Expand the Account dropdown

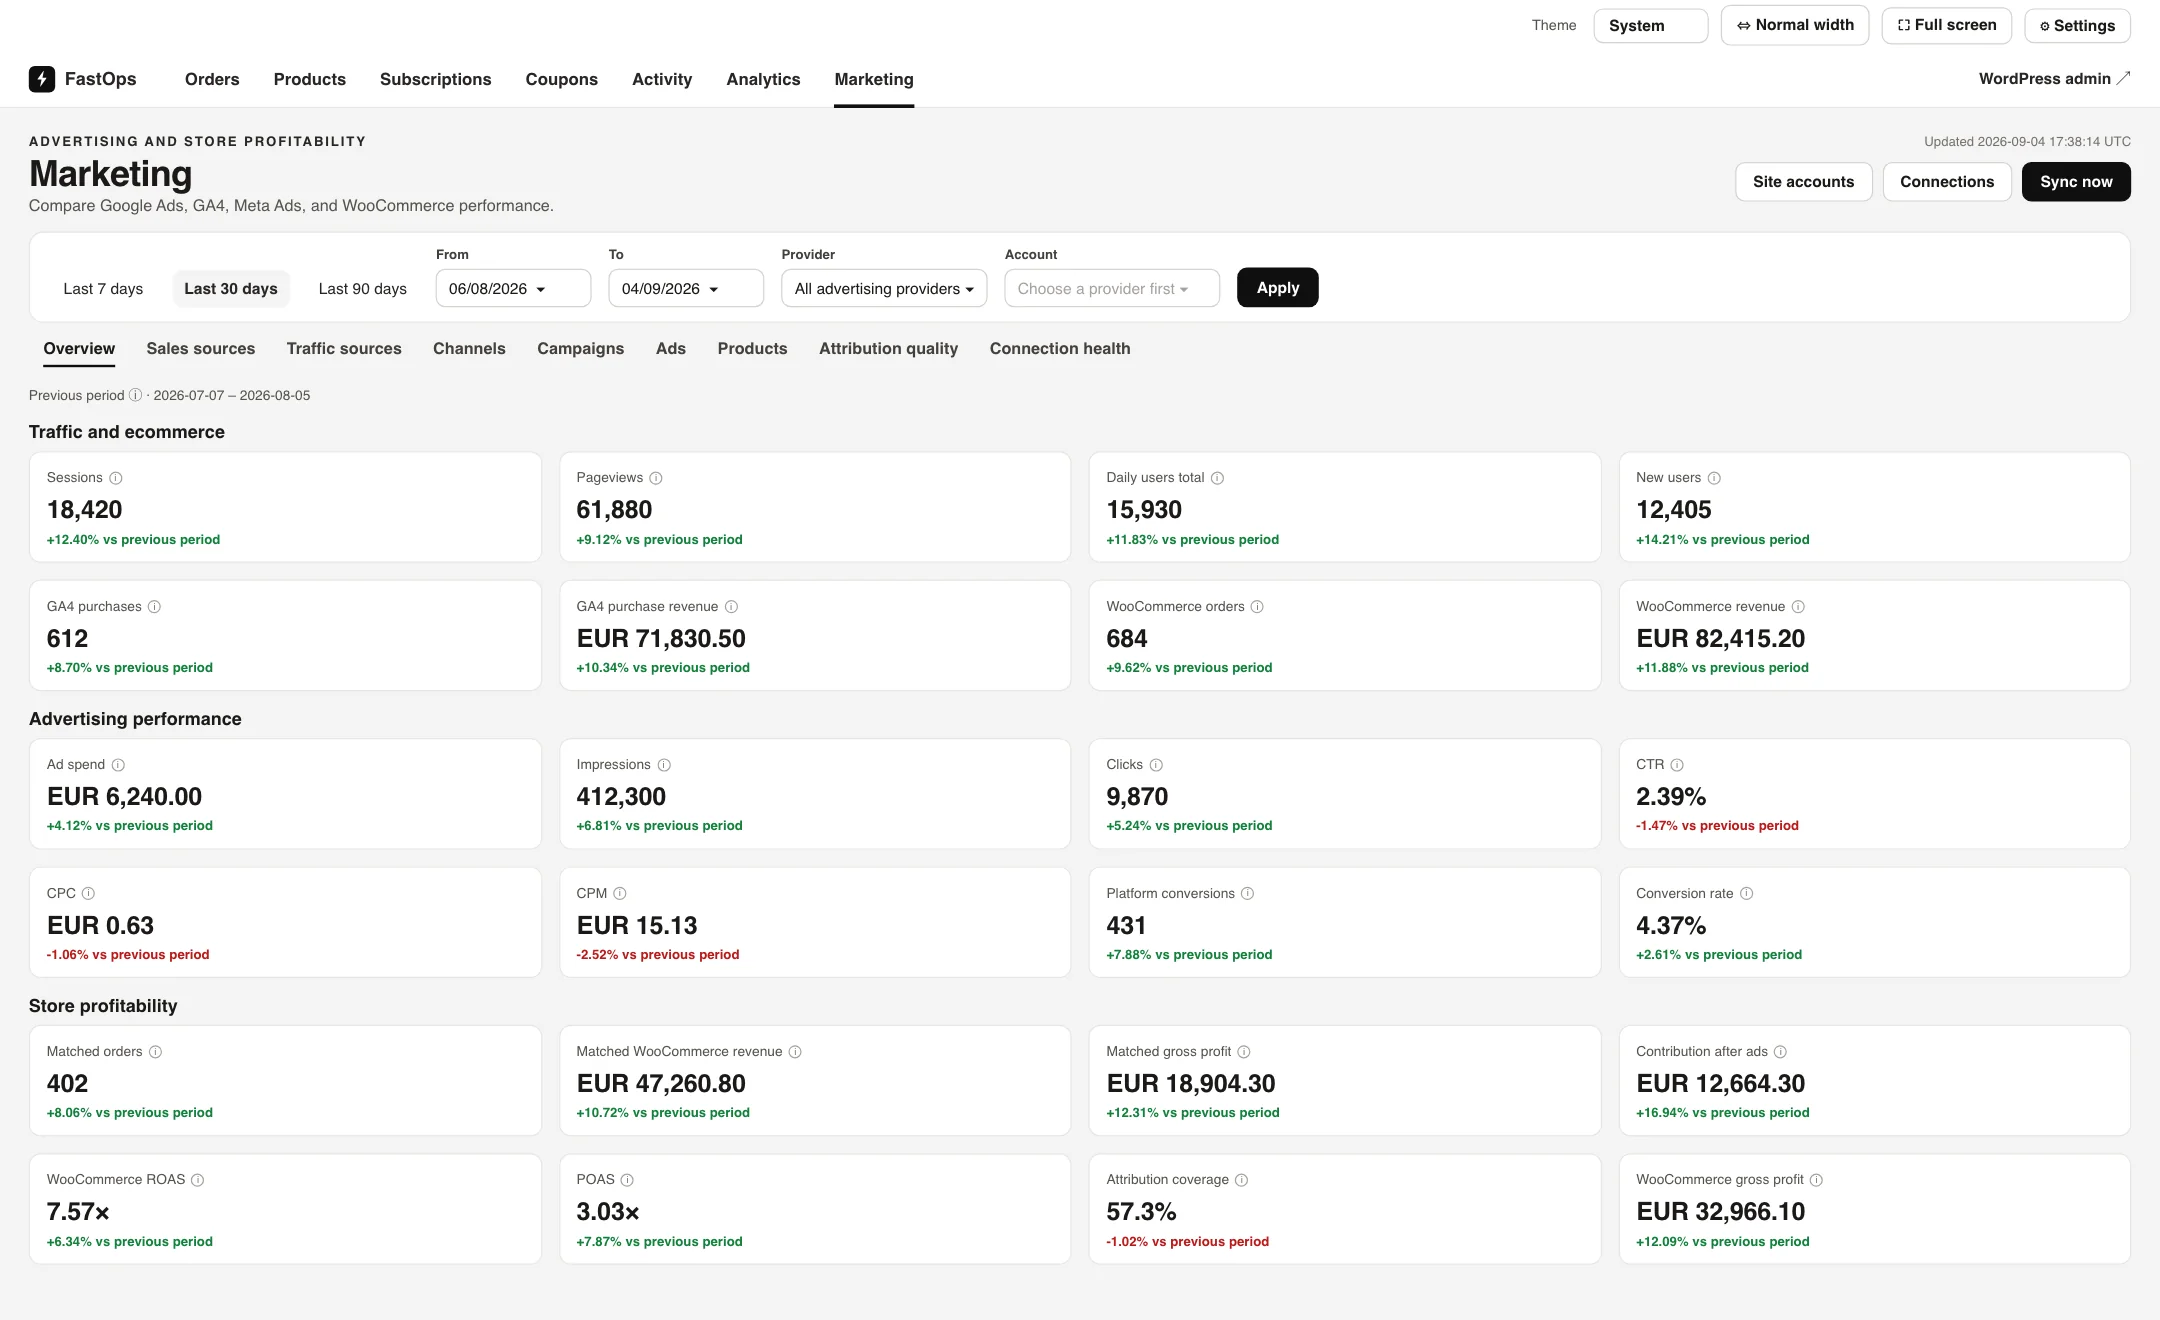click(x=1112, y=288)
